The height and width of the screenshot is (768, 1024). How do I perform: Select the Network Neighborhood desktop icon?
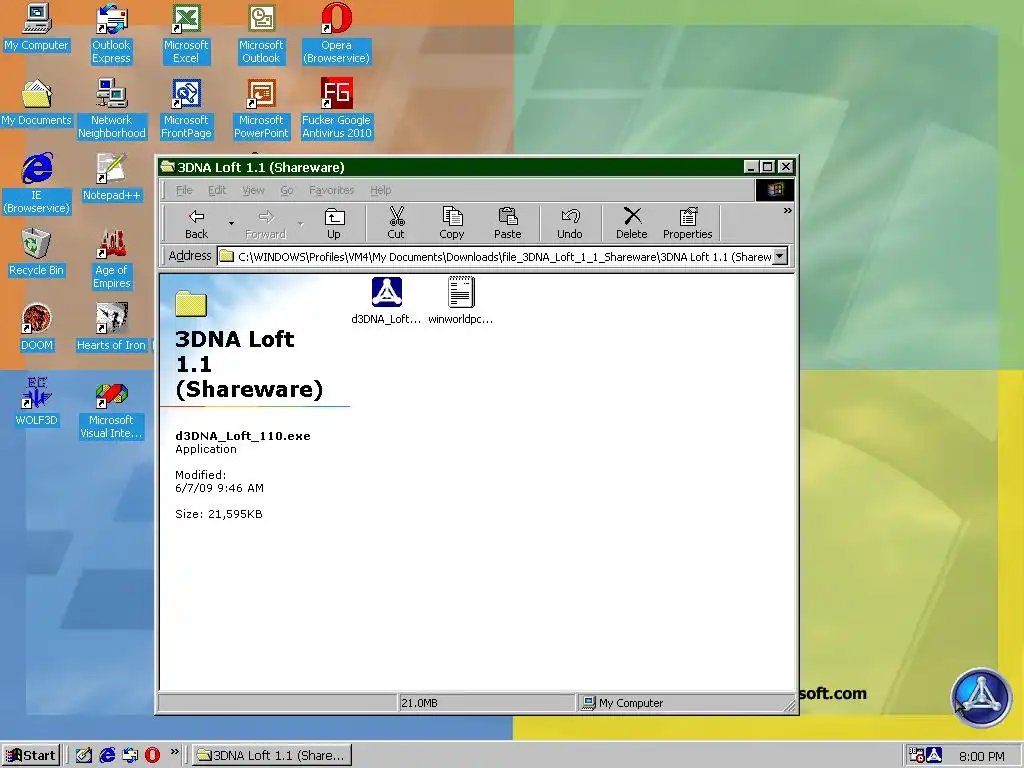[x=112, y=109]
